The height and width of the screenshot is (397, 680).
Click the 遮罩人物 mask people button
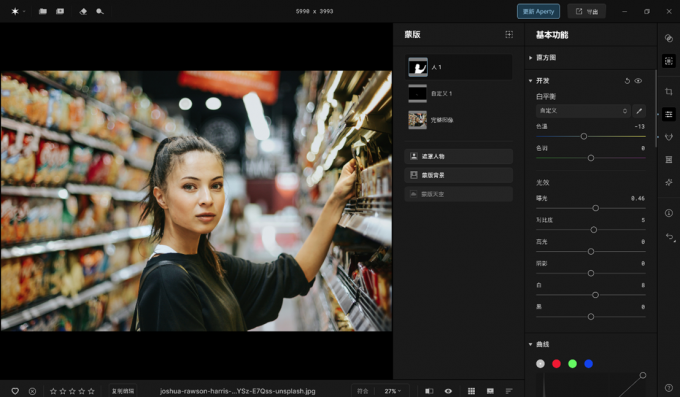pyautogui.click(x=458, y=156)
